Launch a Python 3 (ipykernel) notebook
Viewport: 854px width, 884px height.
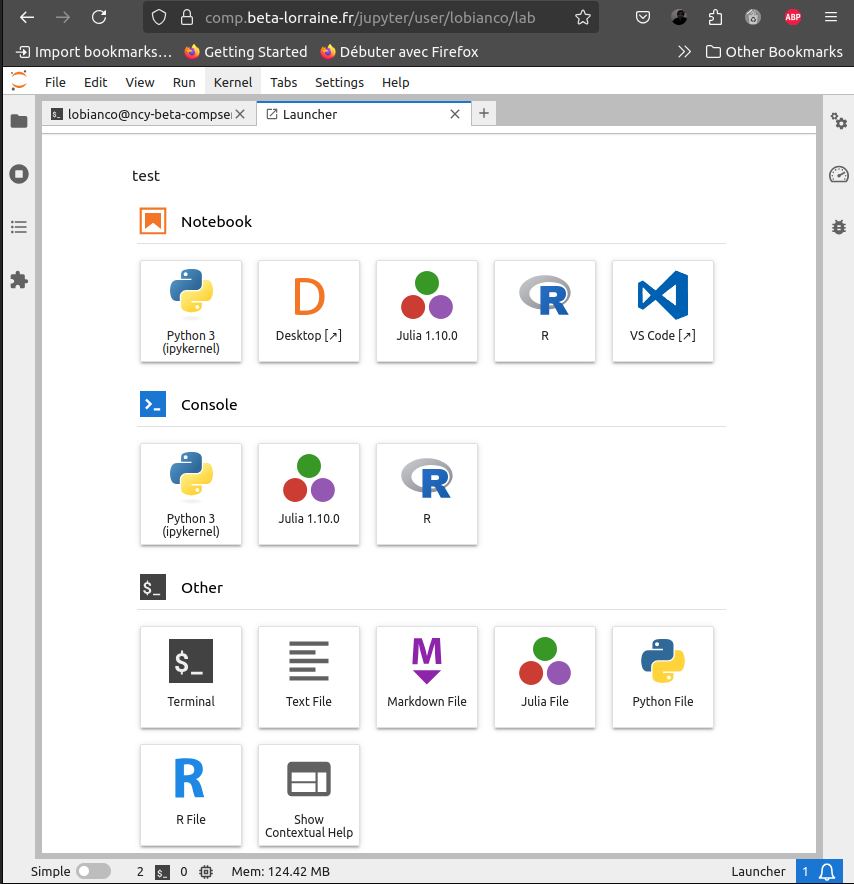click(x=191, y=311)
